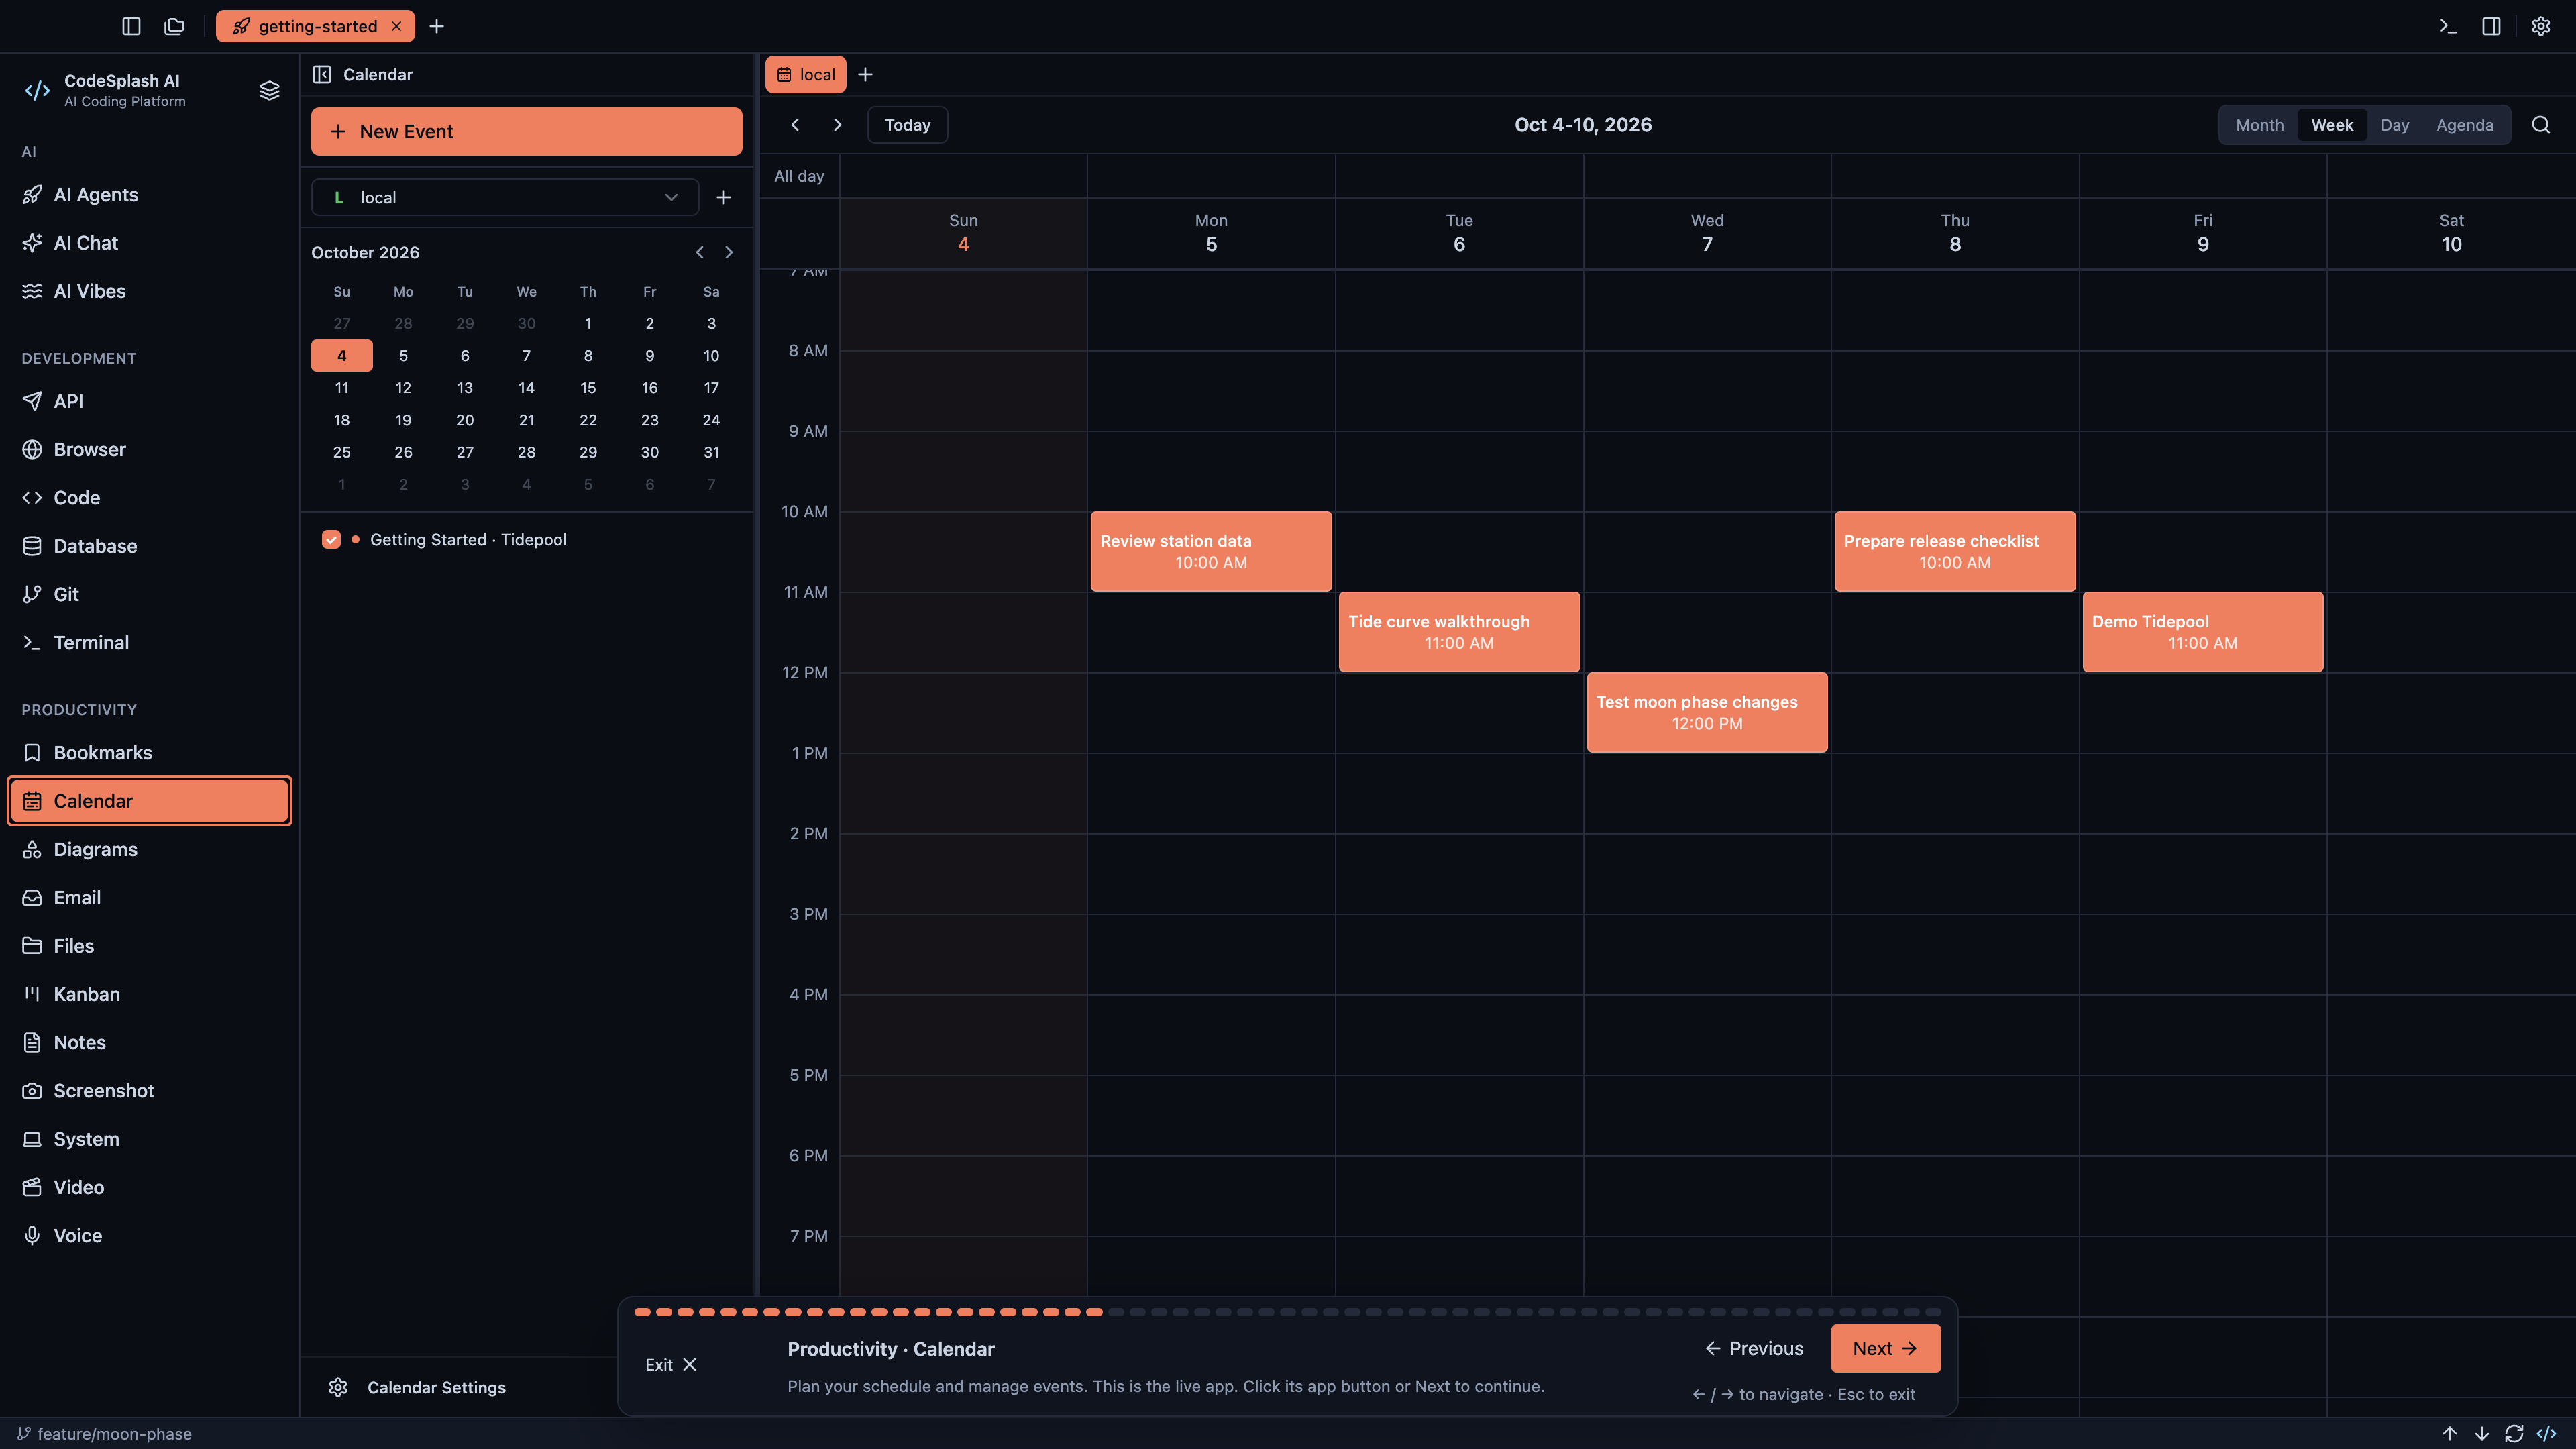Toggle the Getting Started · Tidepool calendar checkbox

[x=331, y=540]
